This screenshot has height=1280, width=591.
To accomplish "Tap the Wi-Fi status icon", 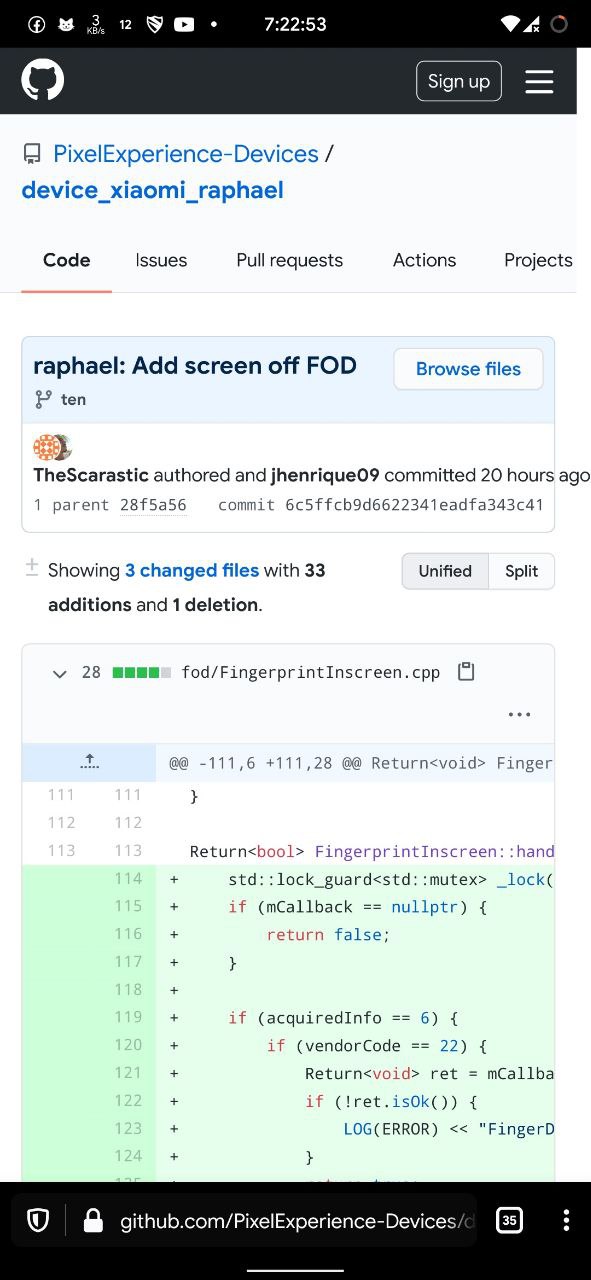I will 511,24.
